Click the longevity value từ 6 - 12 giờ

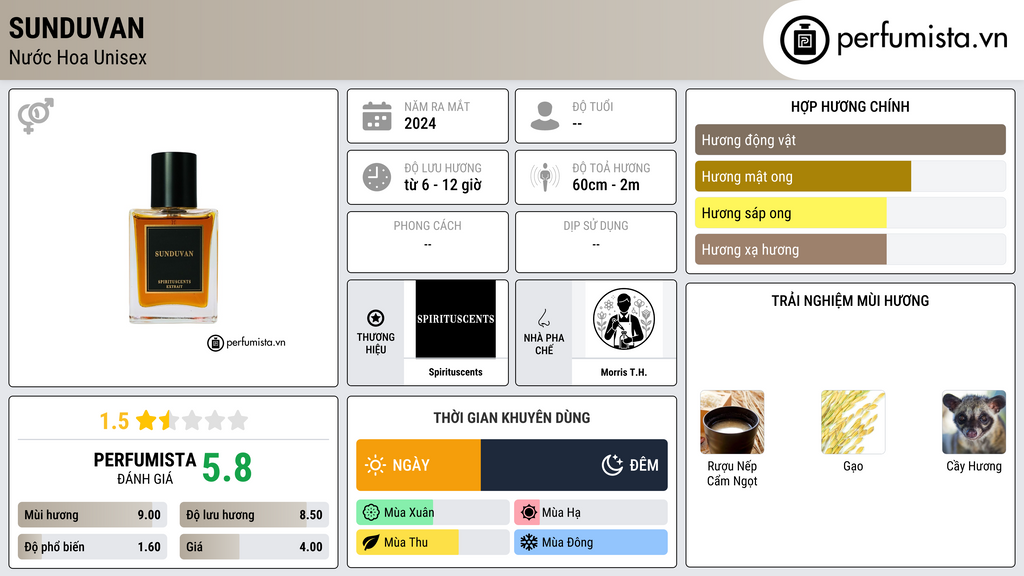tap(443, 185)
